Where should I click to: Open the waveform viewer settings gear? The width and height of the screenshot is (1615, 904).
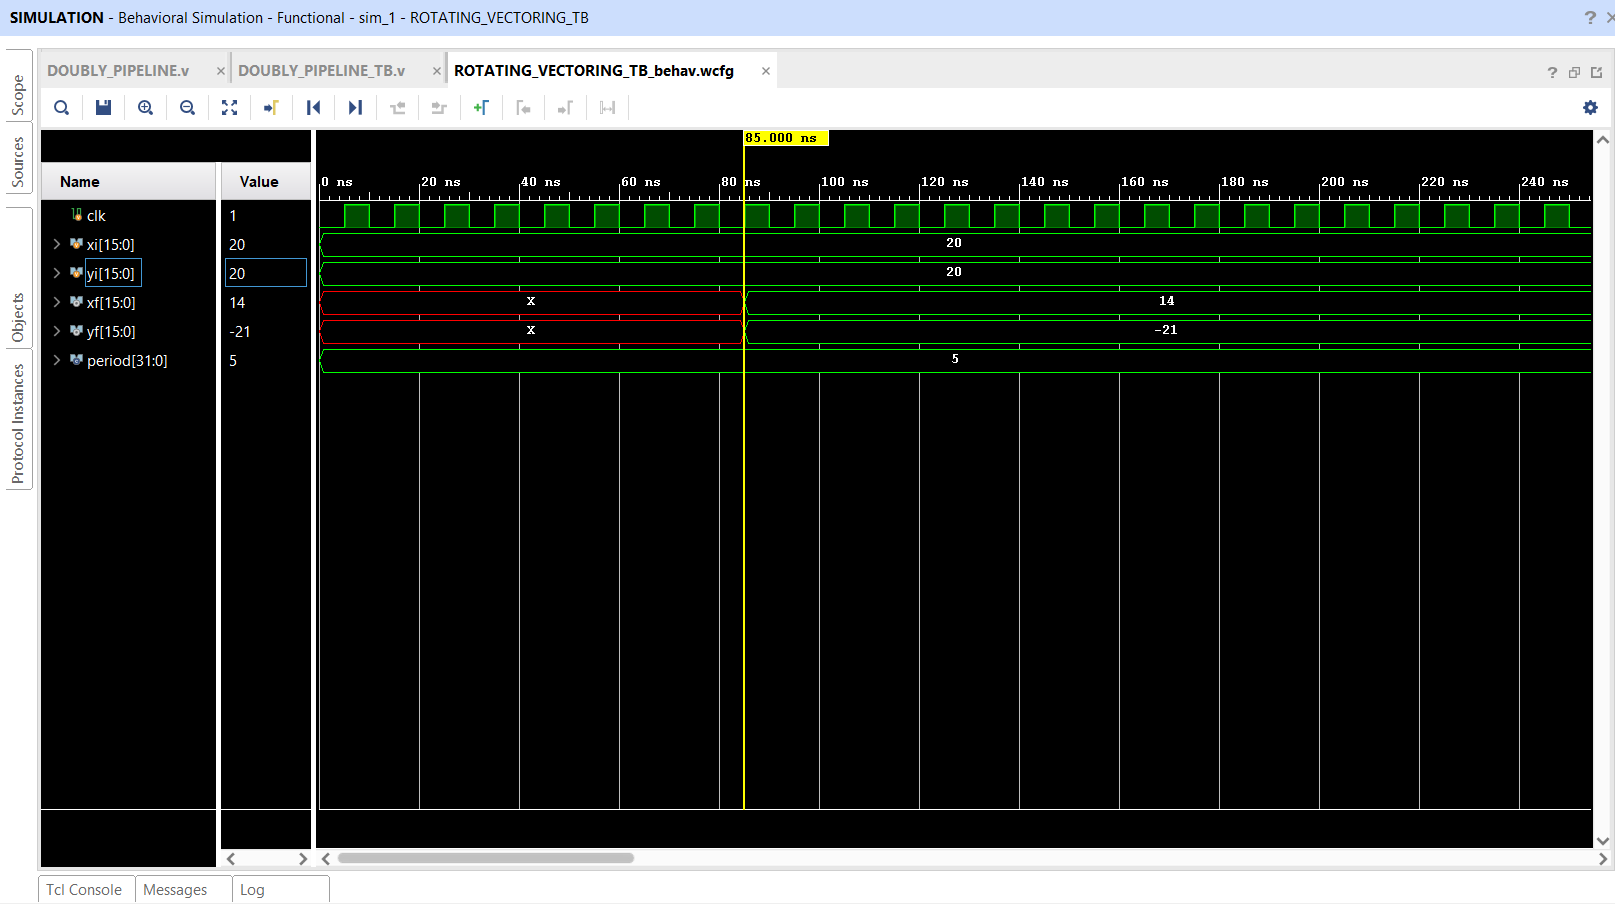[1590, 107]
